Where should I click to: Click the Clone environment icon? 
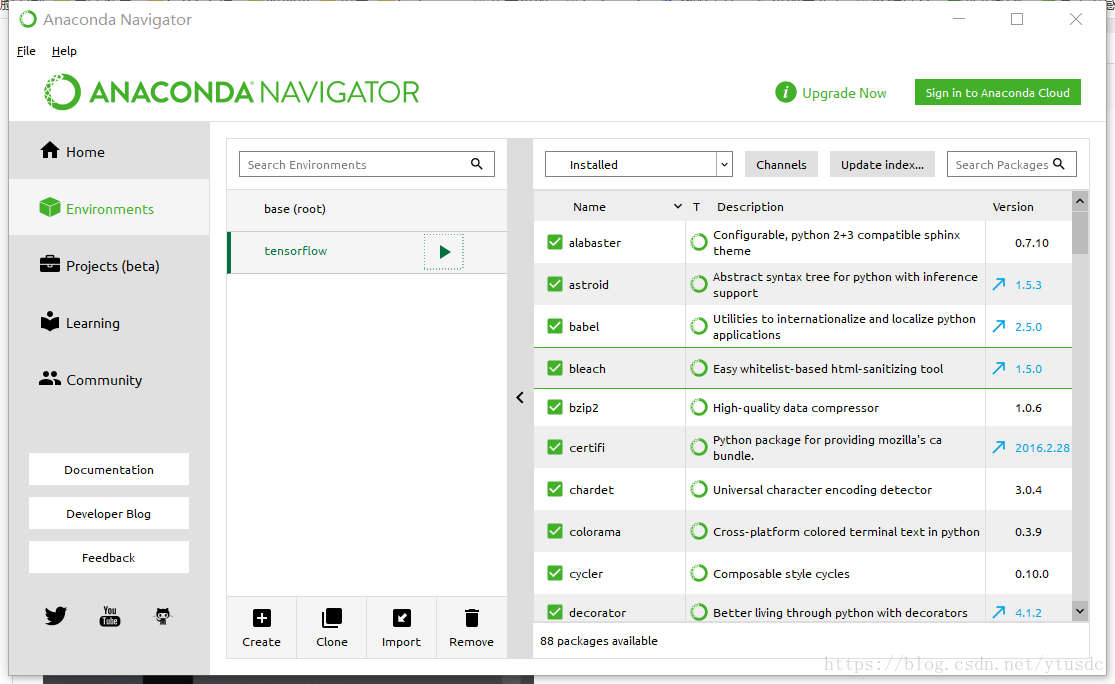(331, 618)
